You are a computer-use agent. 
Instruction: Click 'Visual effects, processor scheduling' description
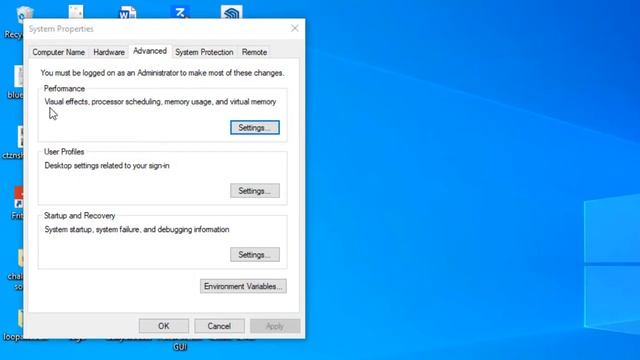(160, 102)
